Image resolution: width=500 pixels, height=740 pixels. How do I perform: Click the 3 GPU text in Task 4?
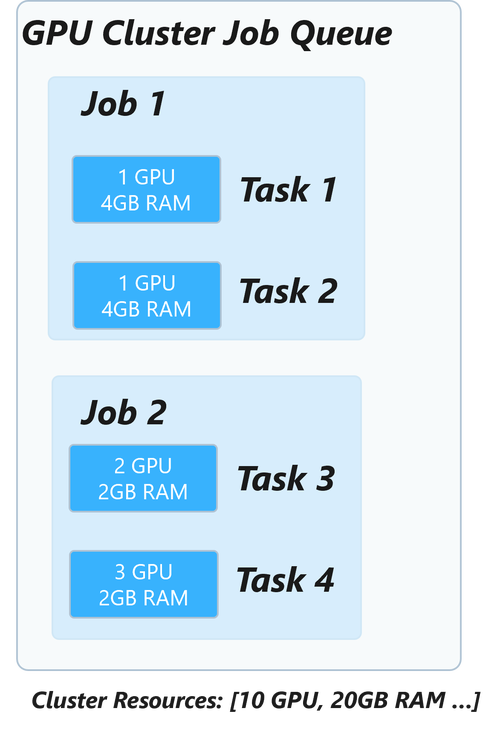(144, 572)
